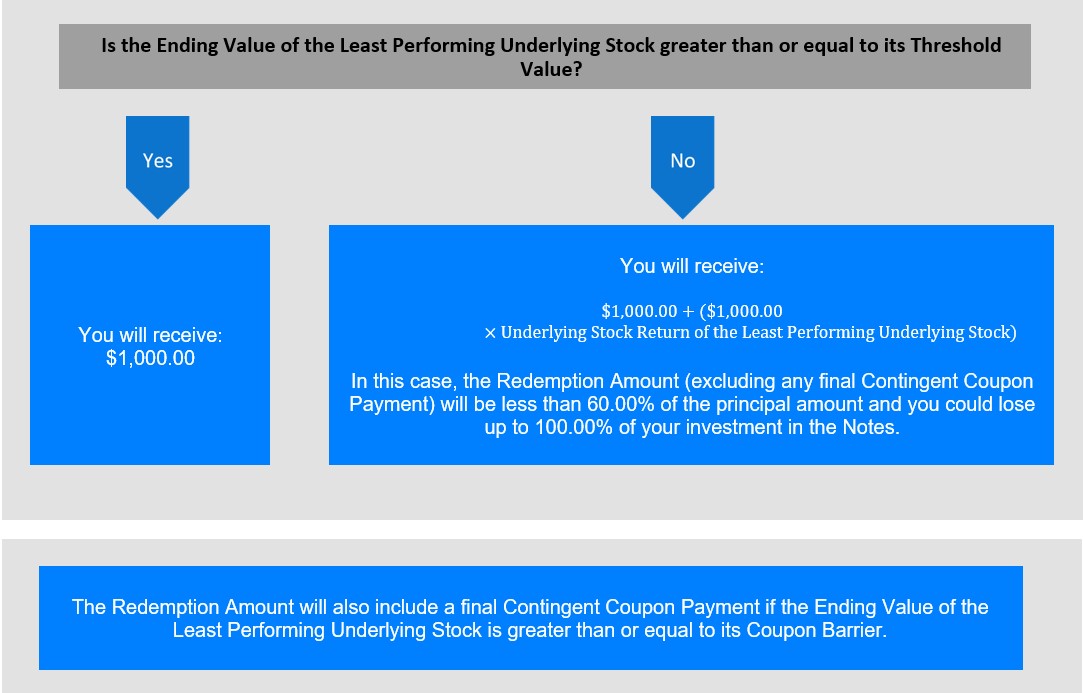Click the No arrow label
Viewport: 1083px width, 693px height.
(682, 161)
